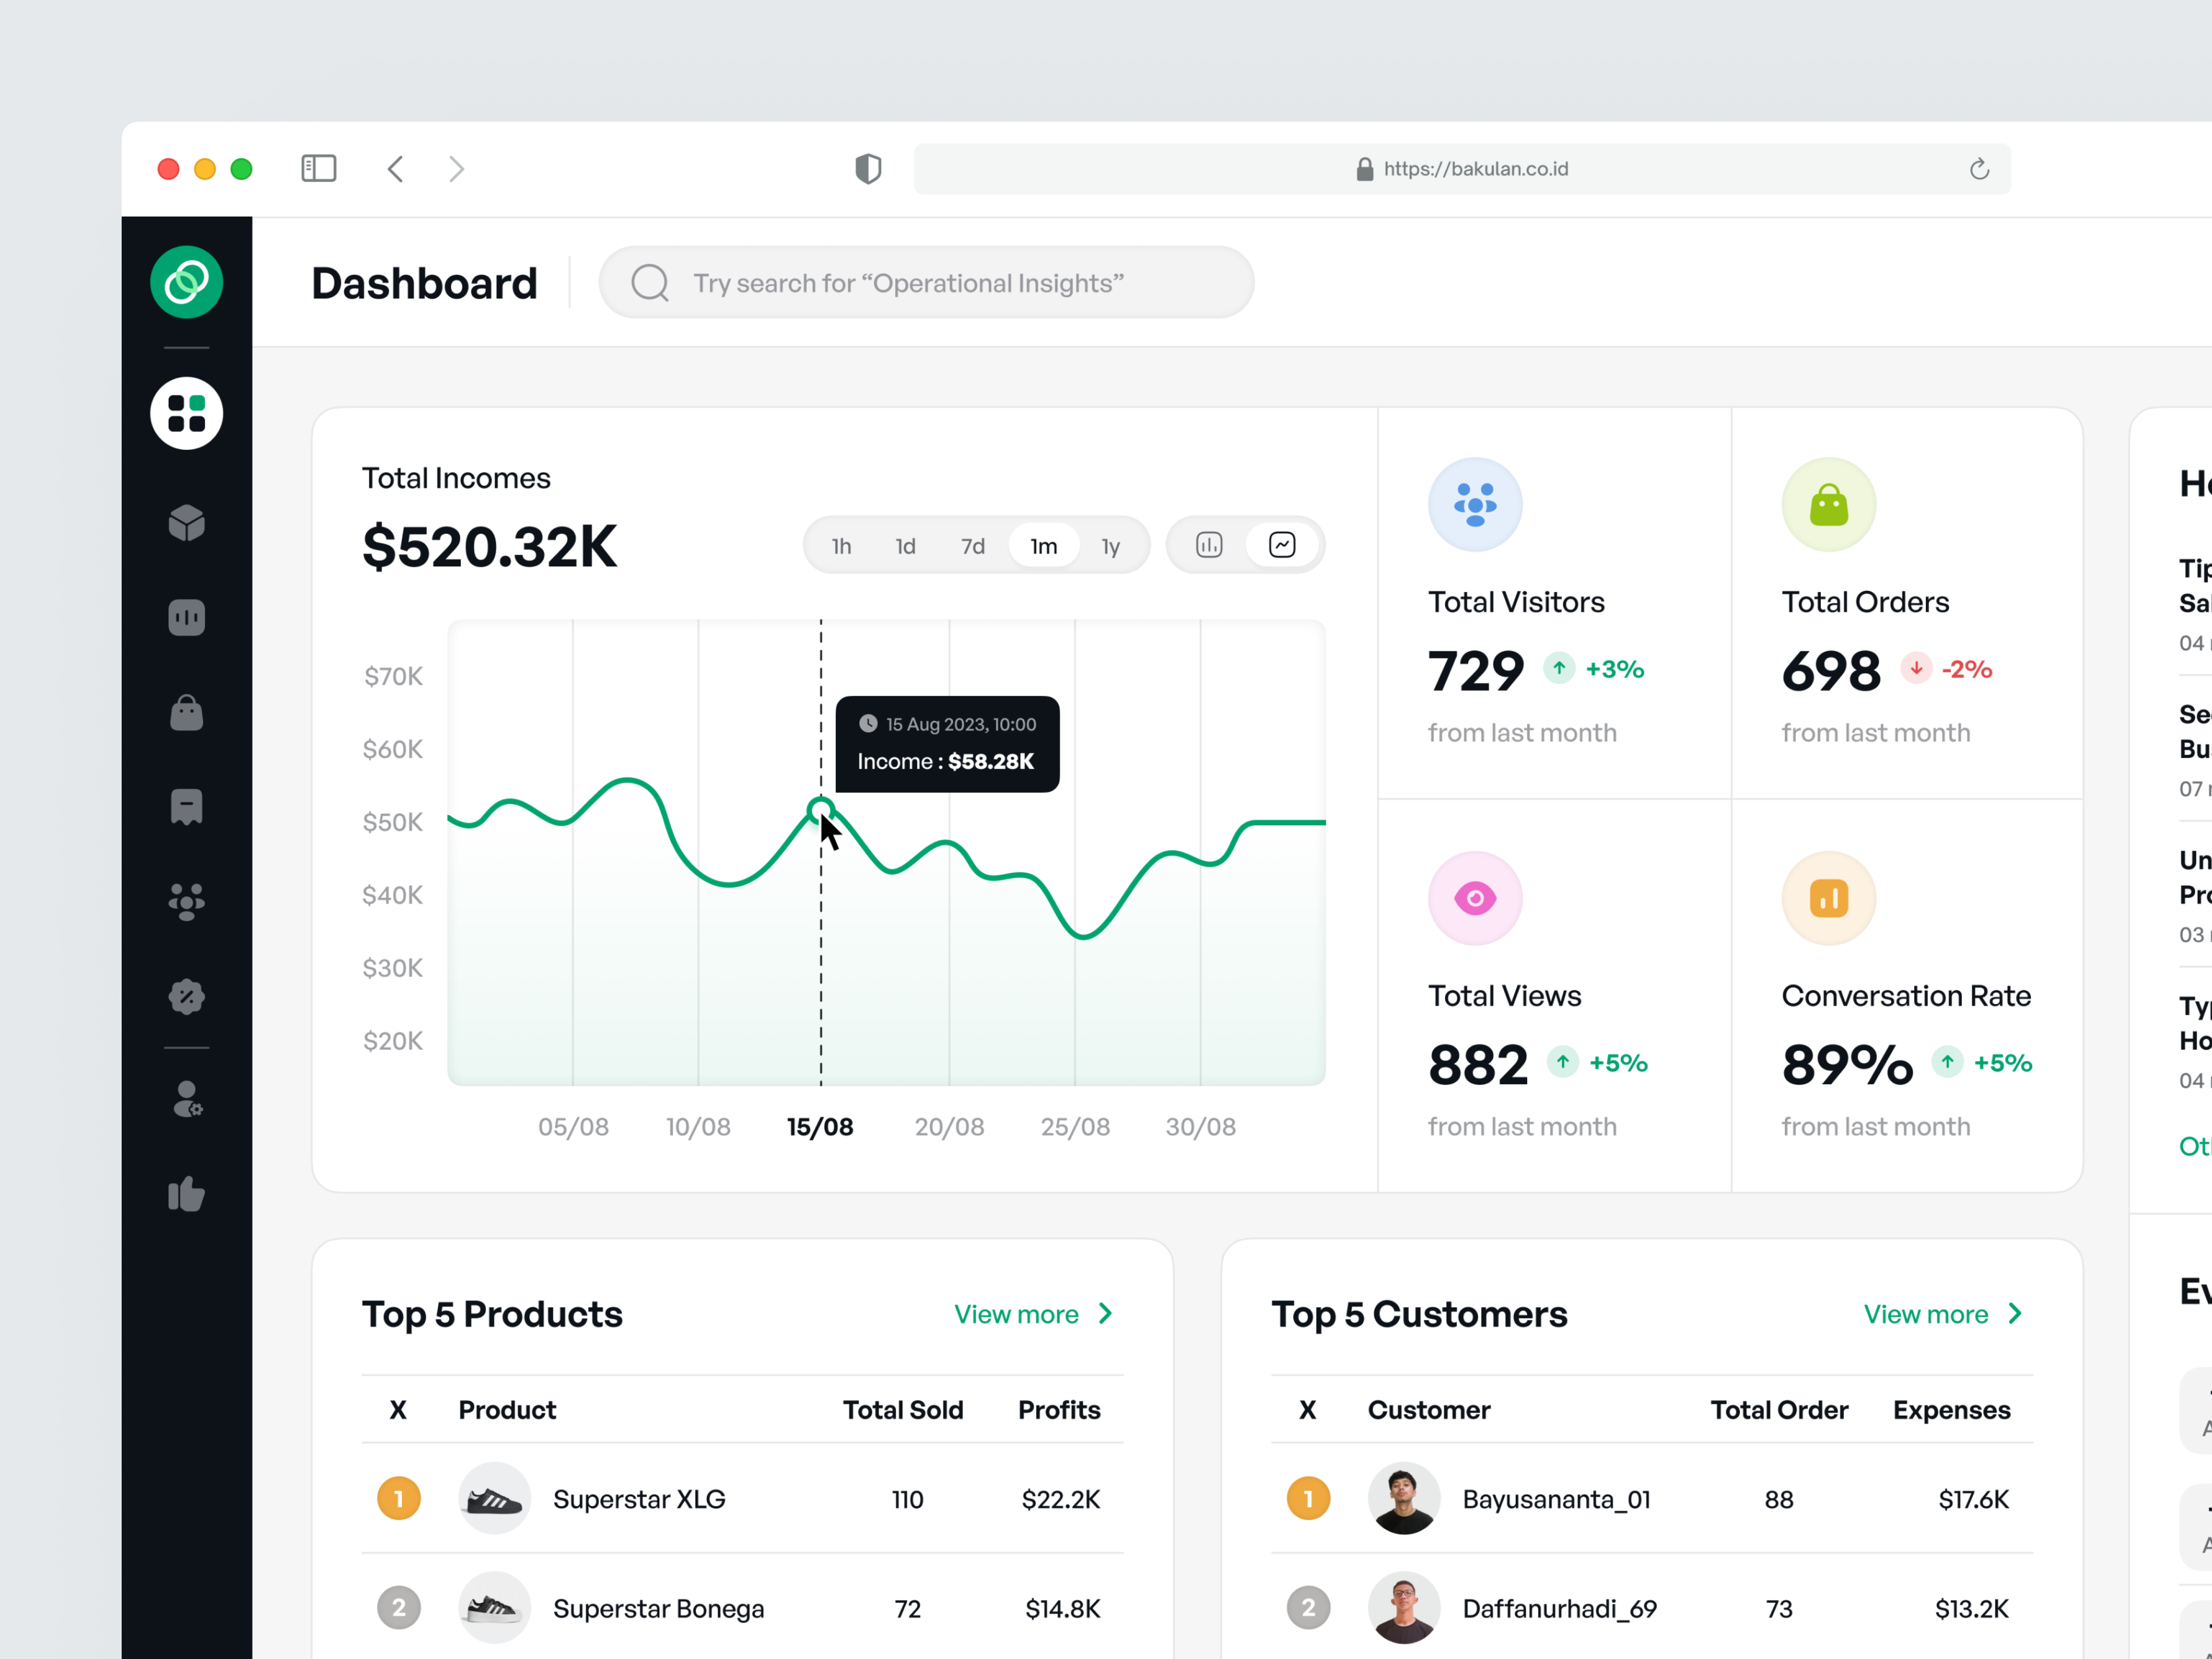2212x1659 pixels.
Task: Click the Operational Insights search field
Action: click(x=925, y=283)
